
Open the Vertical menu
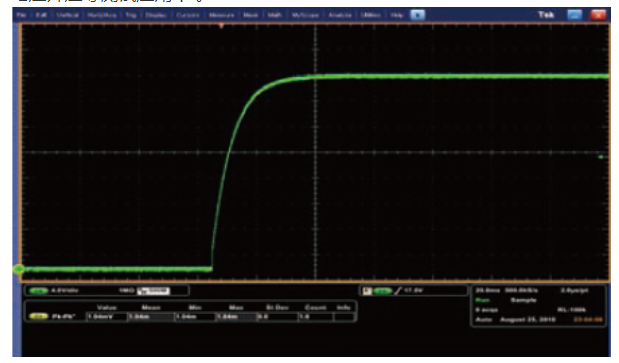pos(67,15)
